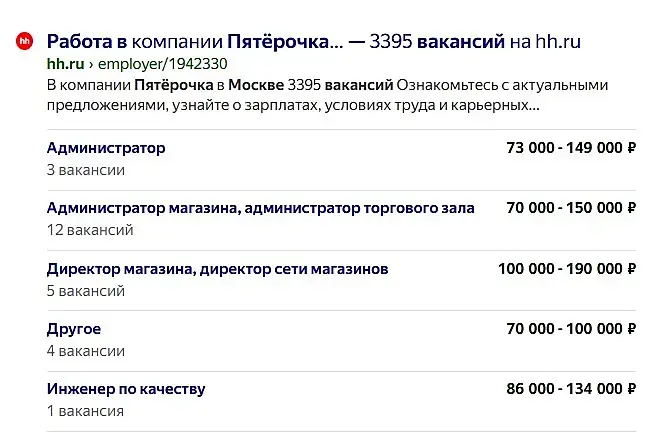
Task: Click the hh.ru favicon icon
Action: pyautogui.click(x=23, y=42)
